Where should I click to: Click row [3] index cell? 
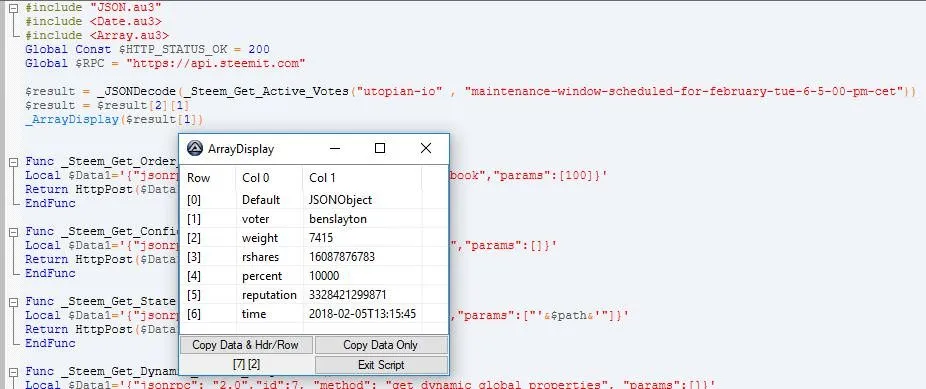(208, 257)
